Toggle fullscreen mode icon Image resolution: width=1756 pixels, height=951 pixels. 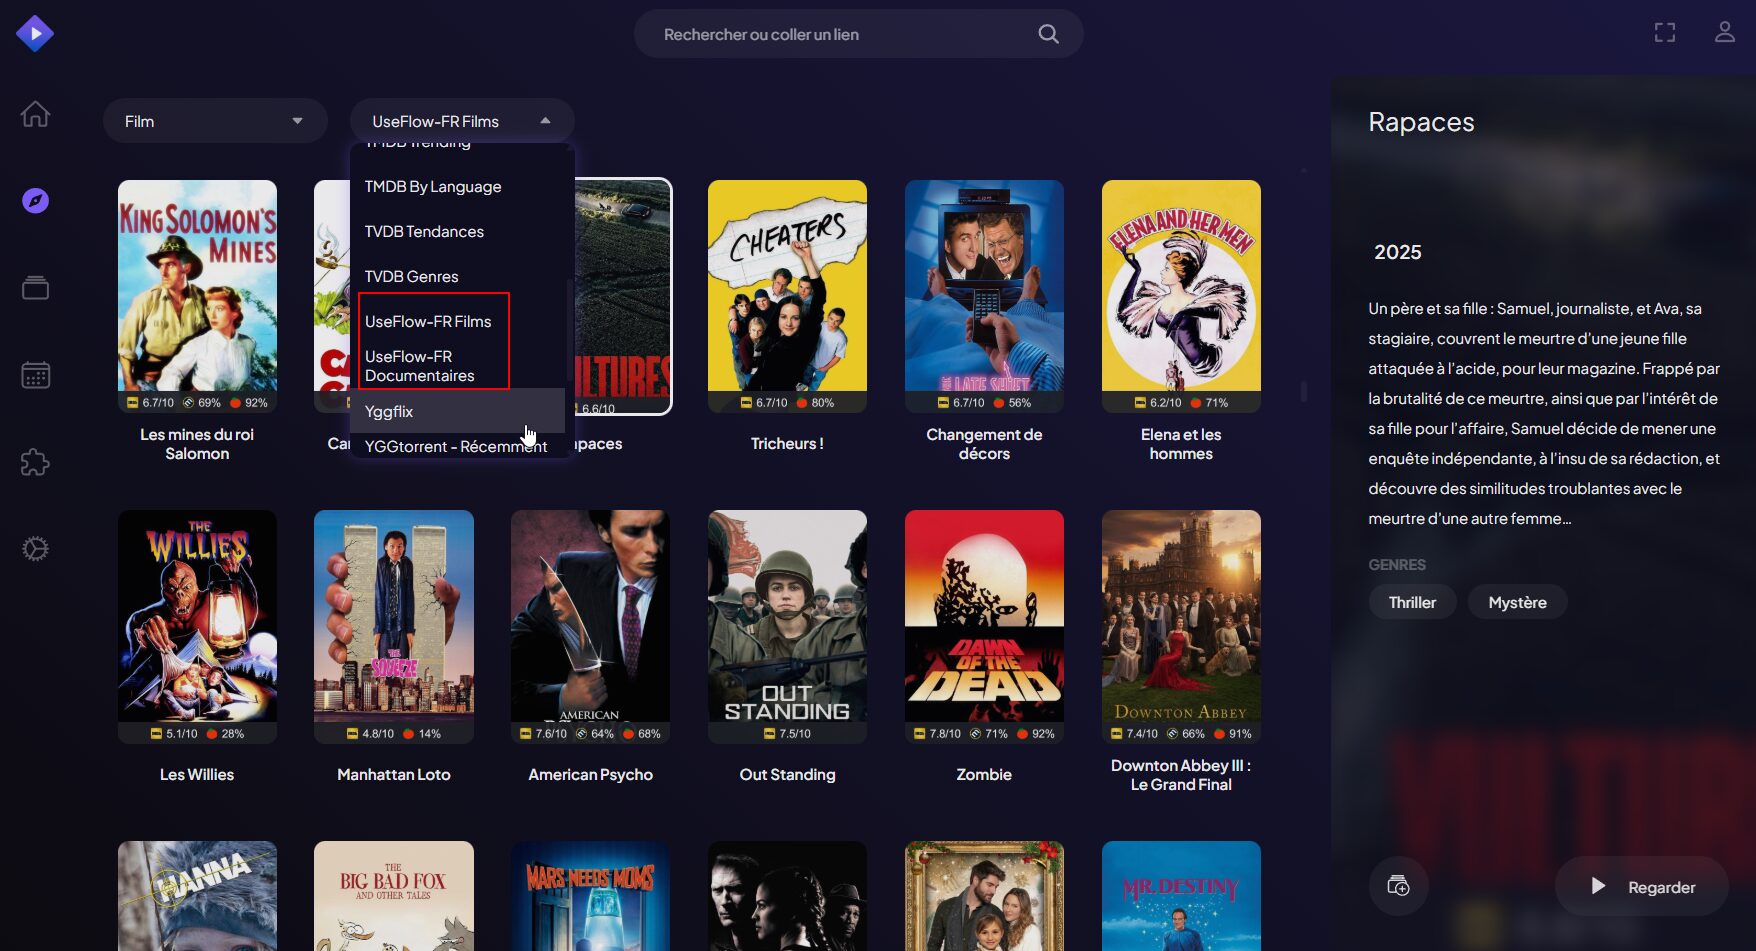click(1665, 33)
